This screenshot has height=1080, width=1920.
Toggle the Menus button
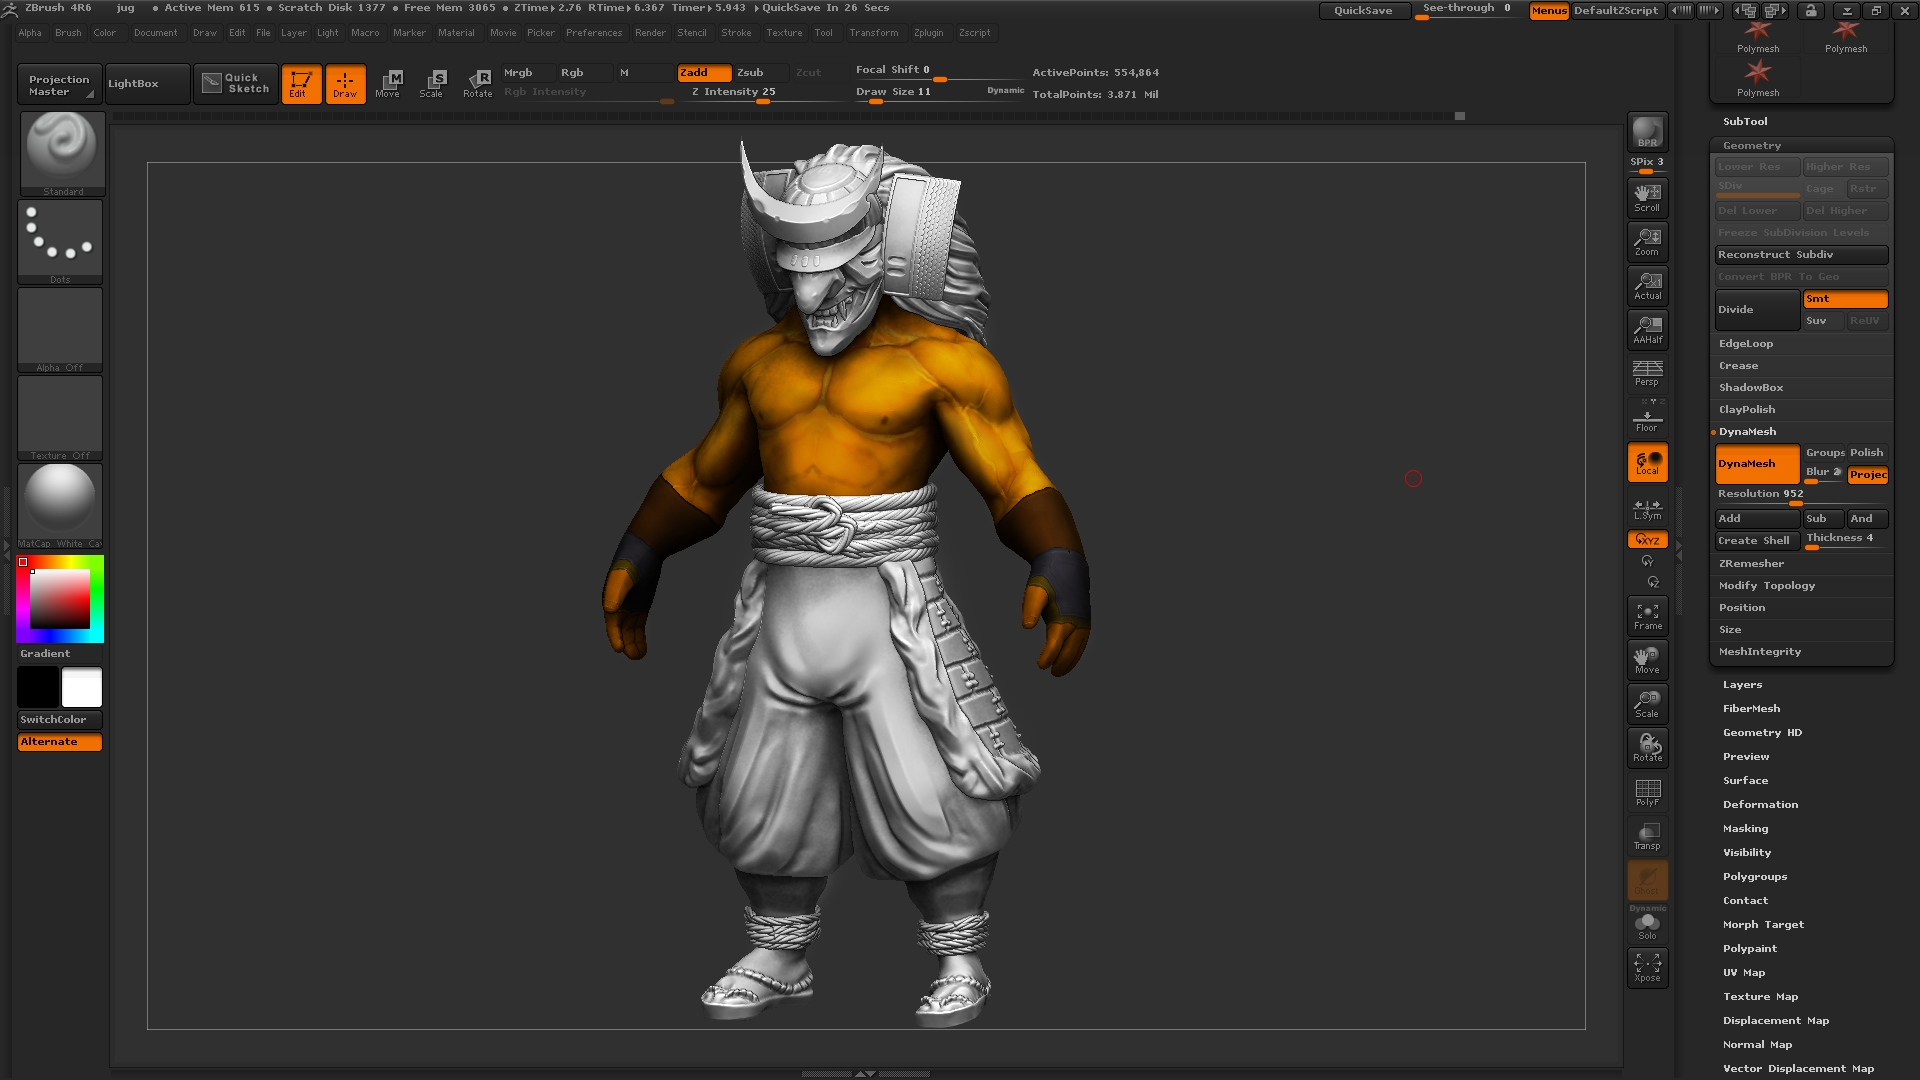[1549, 11]
